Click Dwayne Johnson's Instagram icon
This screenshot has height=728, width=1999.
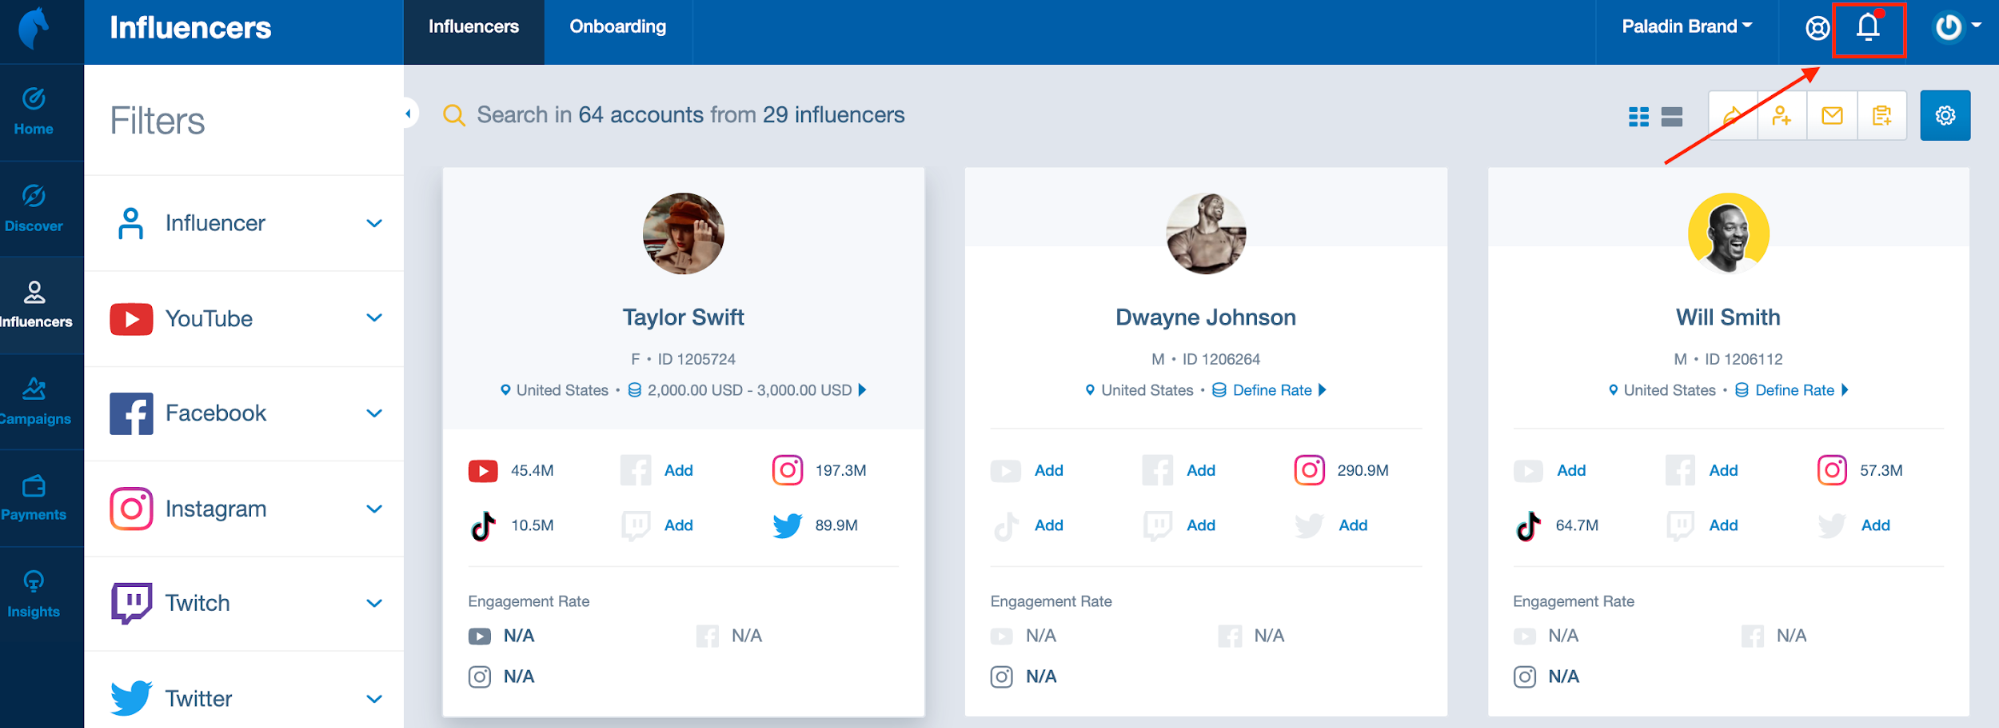(x=1309, y=470)
